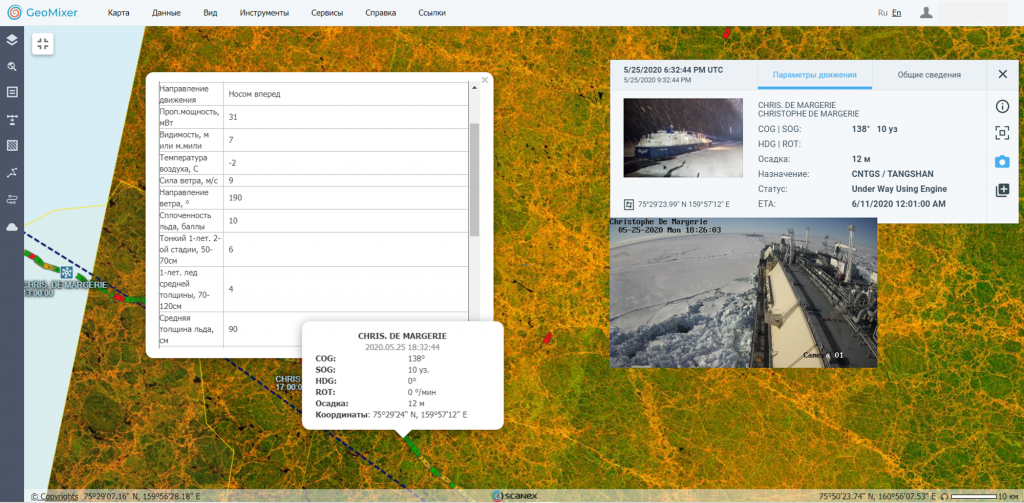
Task: Click the ice table vertical scrollbar
Action: (475, 180)
